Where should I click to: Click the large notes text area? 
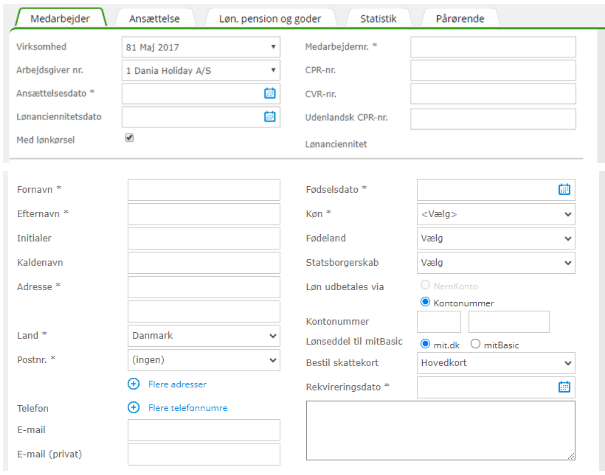pos(441,430)
